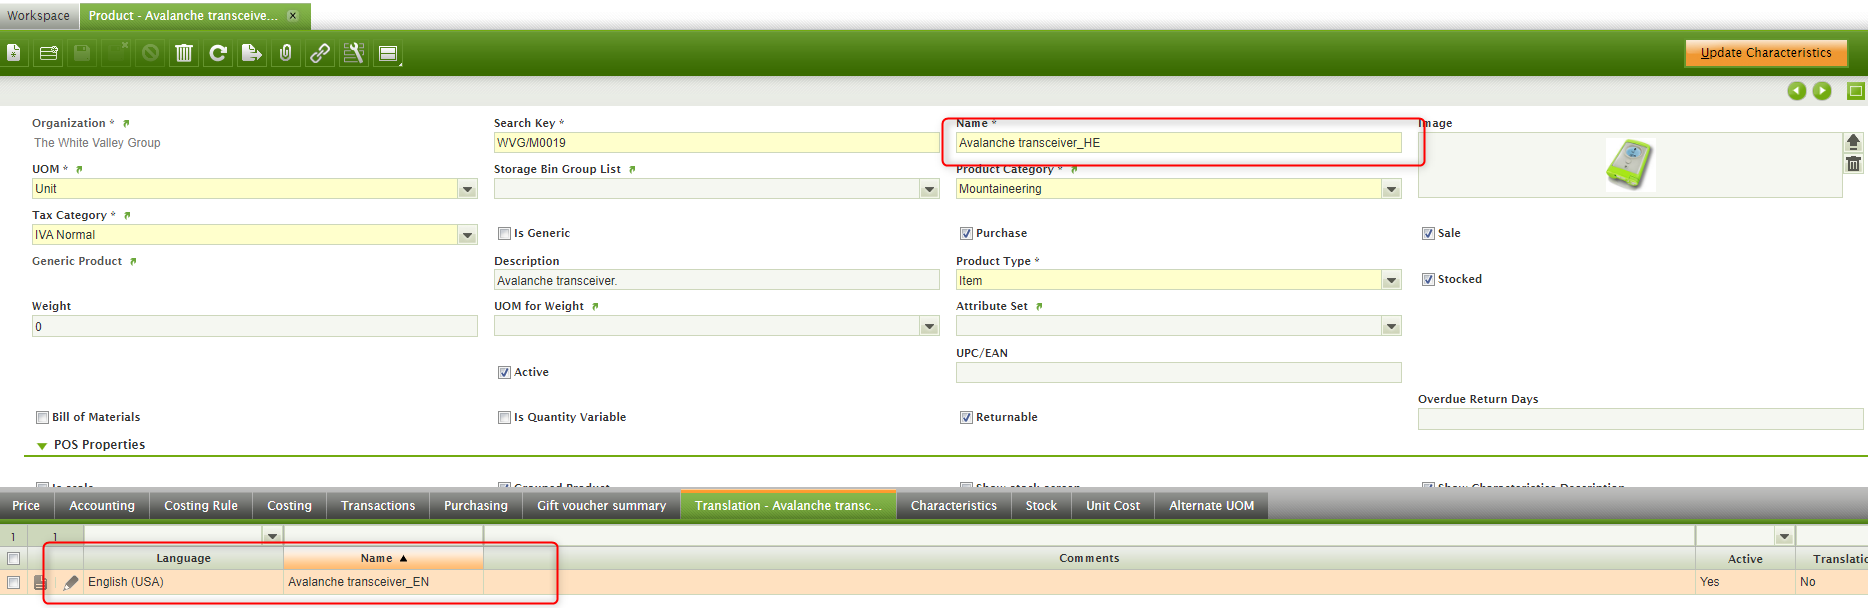This screenshot has height=608, width=1868.
Task: Edit the English (USA) row with pencil
Action: coord(70,582)
